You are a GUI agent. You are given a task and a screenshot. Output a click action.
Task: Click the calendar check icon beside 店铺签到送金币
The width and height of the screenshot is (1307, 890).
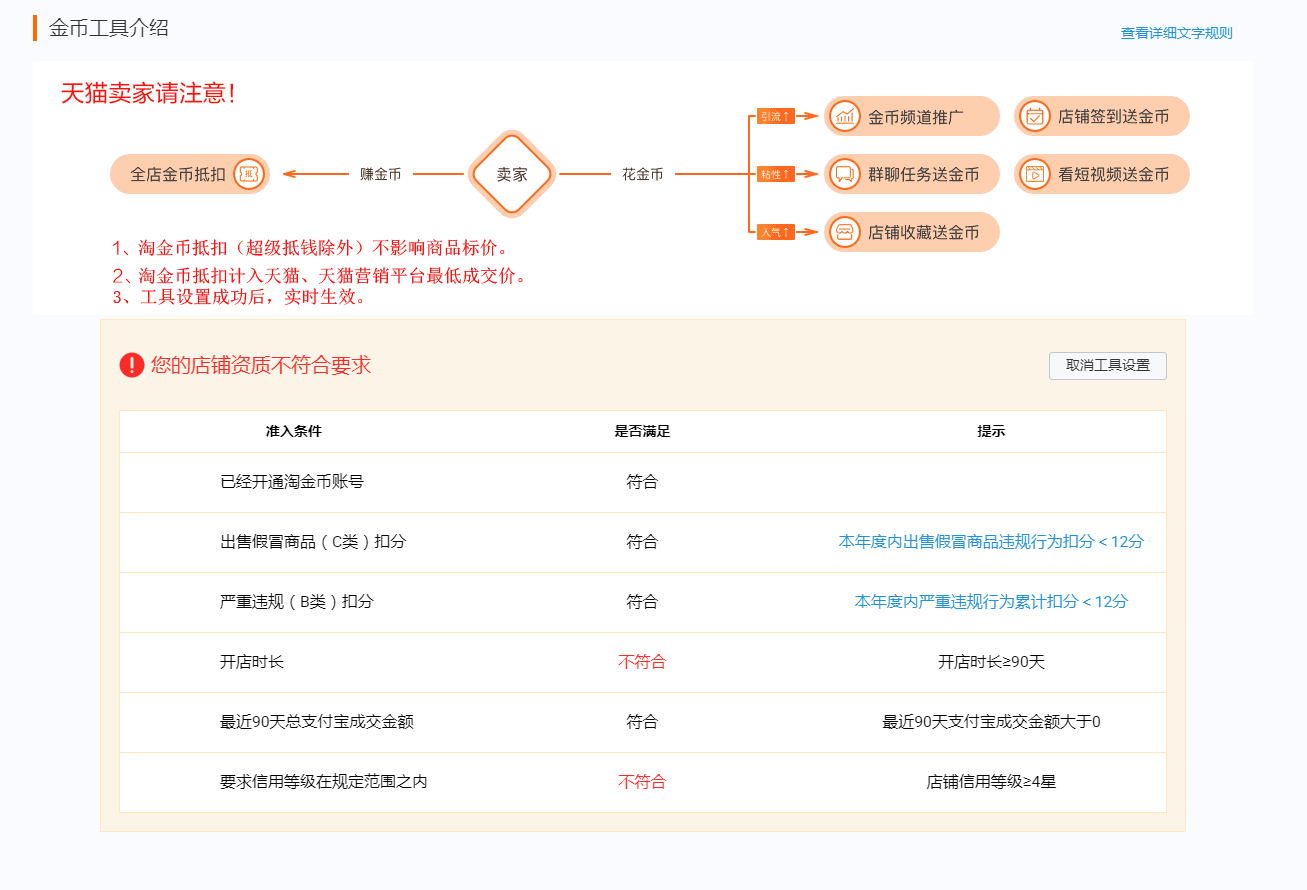[x=1035, y=116]
